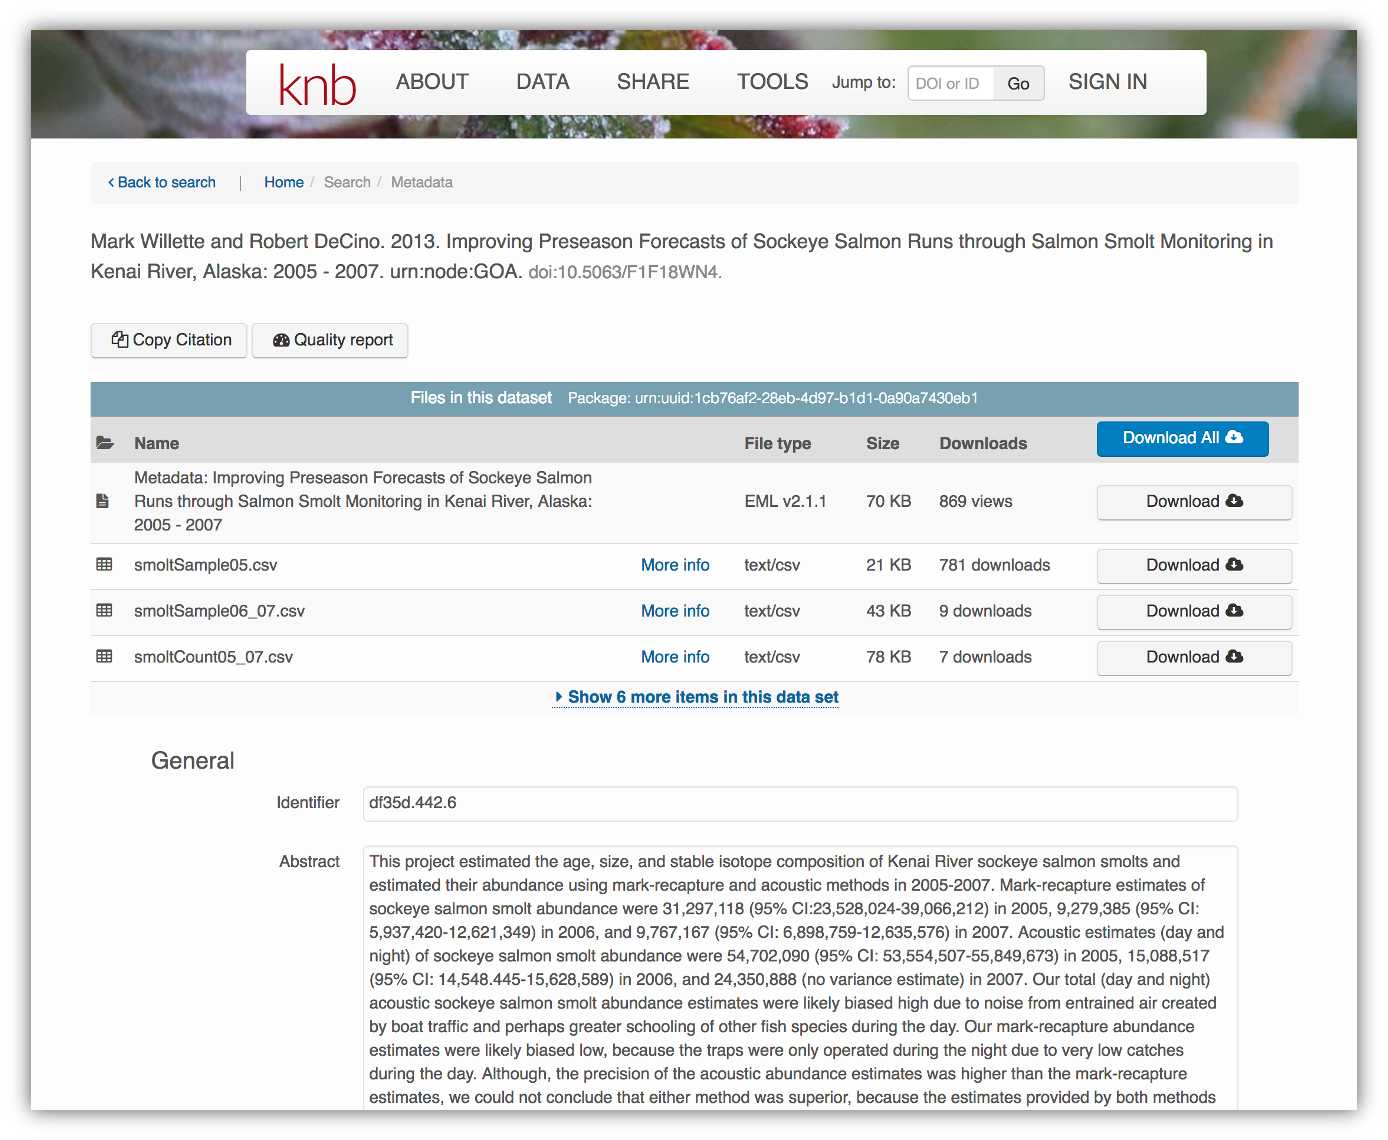Open the DATA menu

(542, 82)
